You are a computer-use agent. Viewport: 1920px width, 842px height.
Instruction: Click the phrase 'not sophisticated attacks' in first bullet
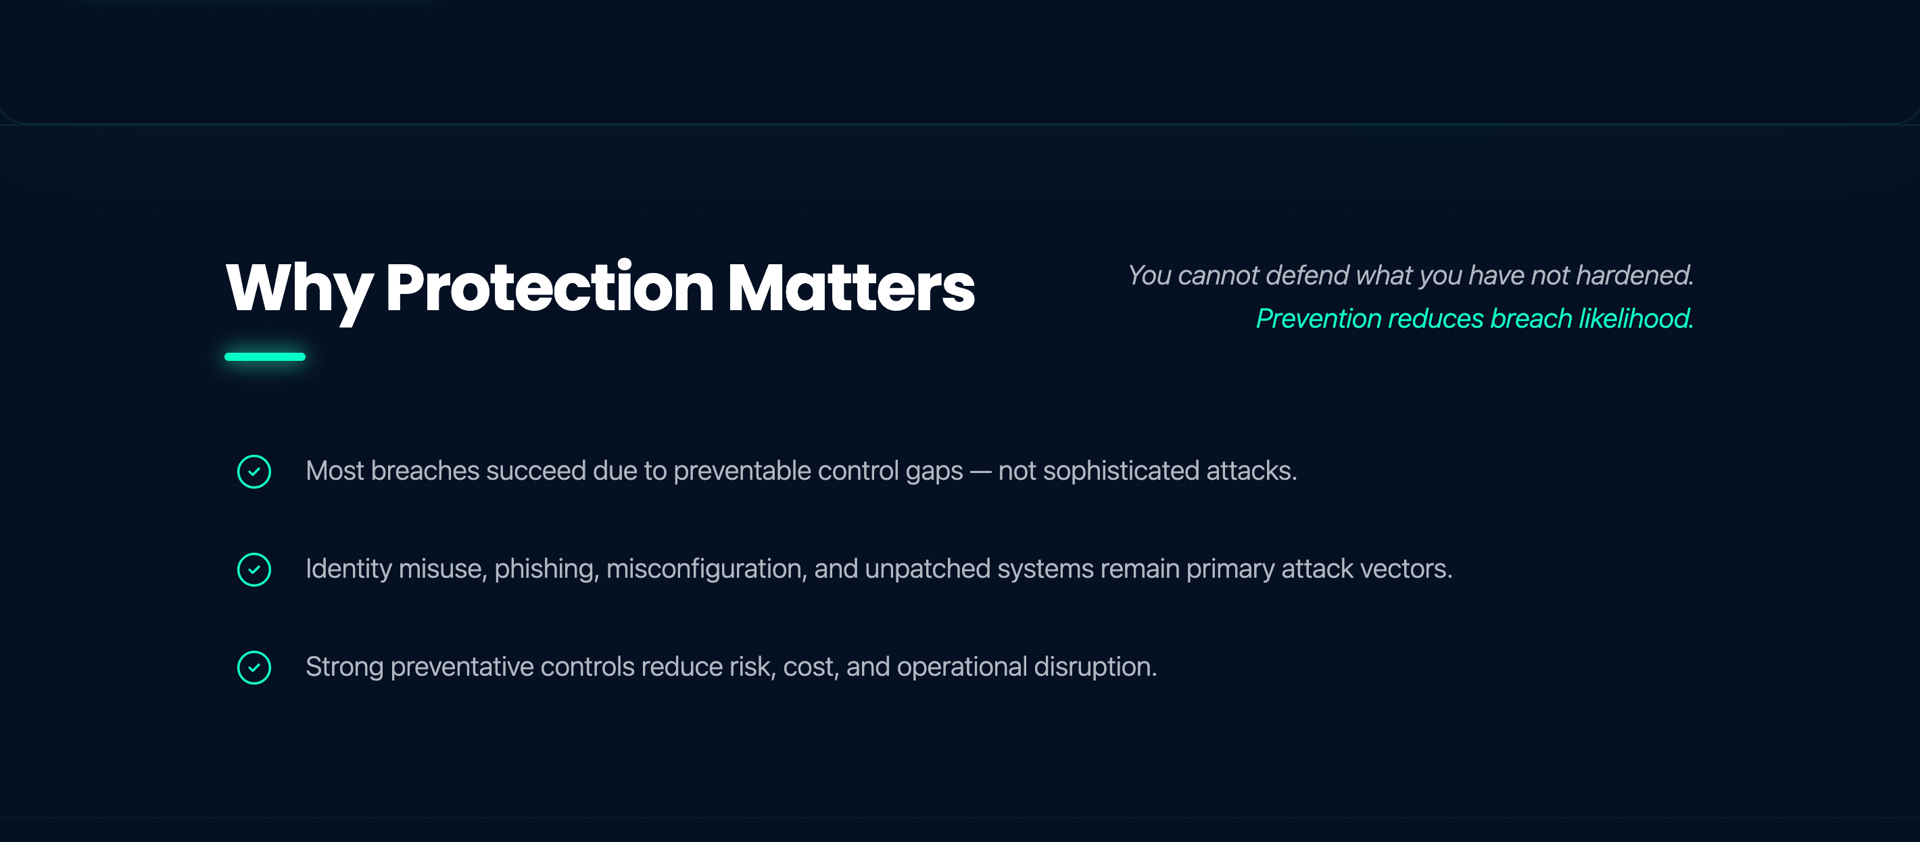tap(1146, 471)
